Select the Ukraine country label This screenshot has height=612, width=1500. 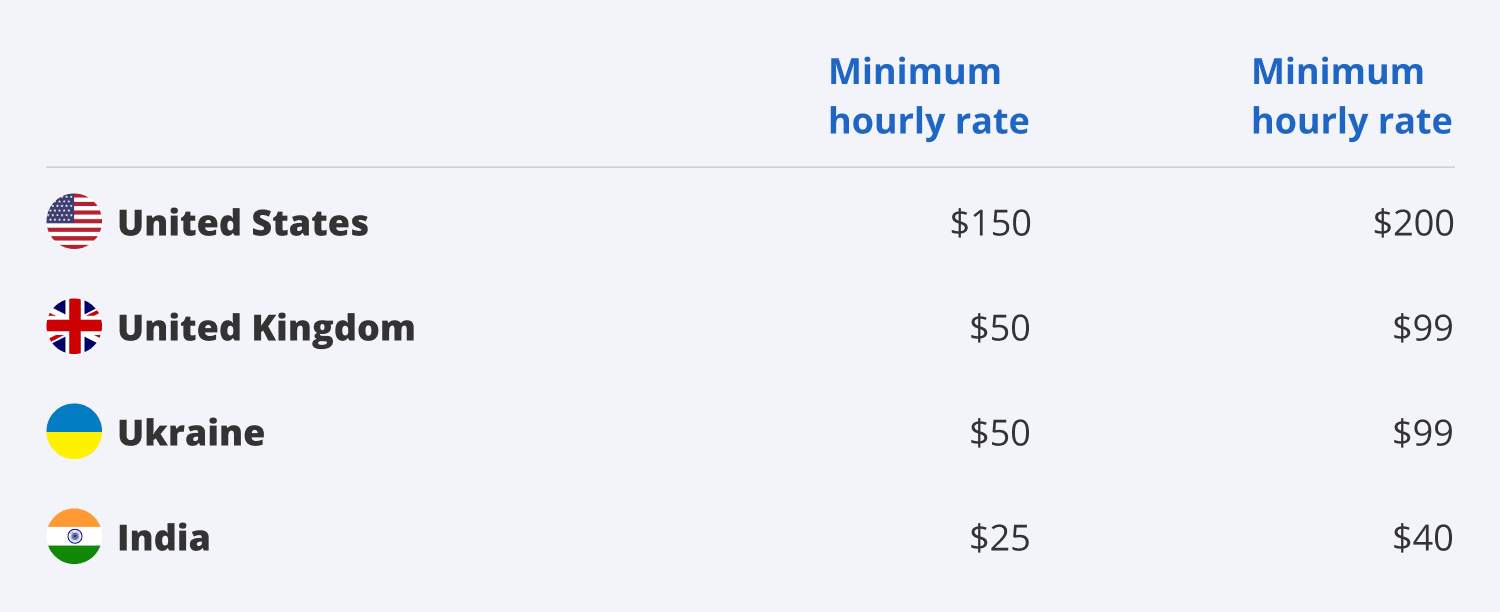[x=191, y=433]
